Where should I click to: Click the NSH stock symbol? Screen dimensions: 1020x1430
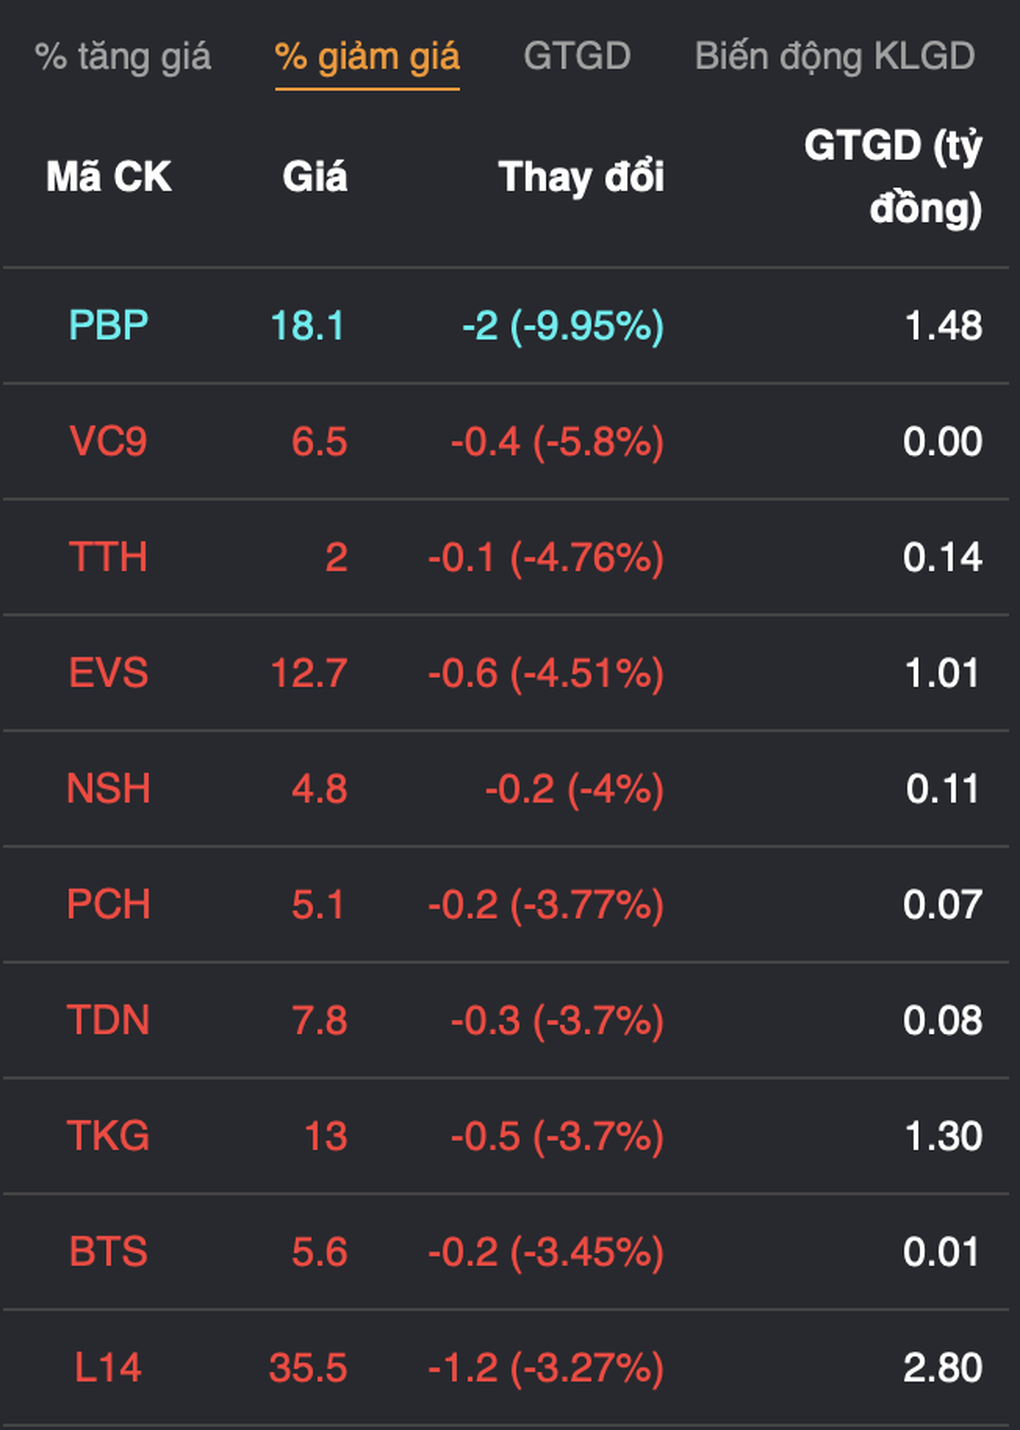[x=109, y=789]
